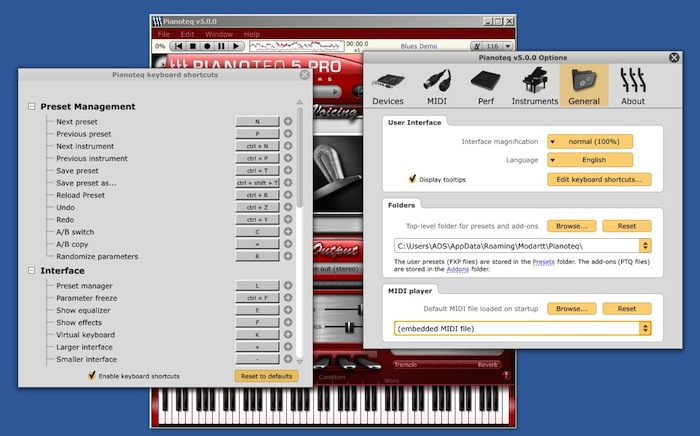
Task: Add shortcut for Show equalizer
Action: (x=288, y=310)
